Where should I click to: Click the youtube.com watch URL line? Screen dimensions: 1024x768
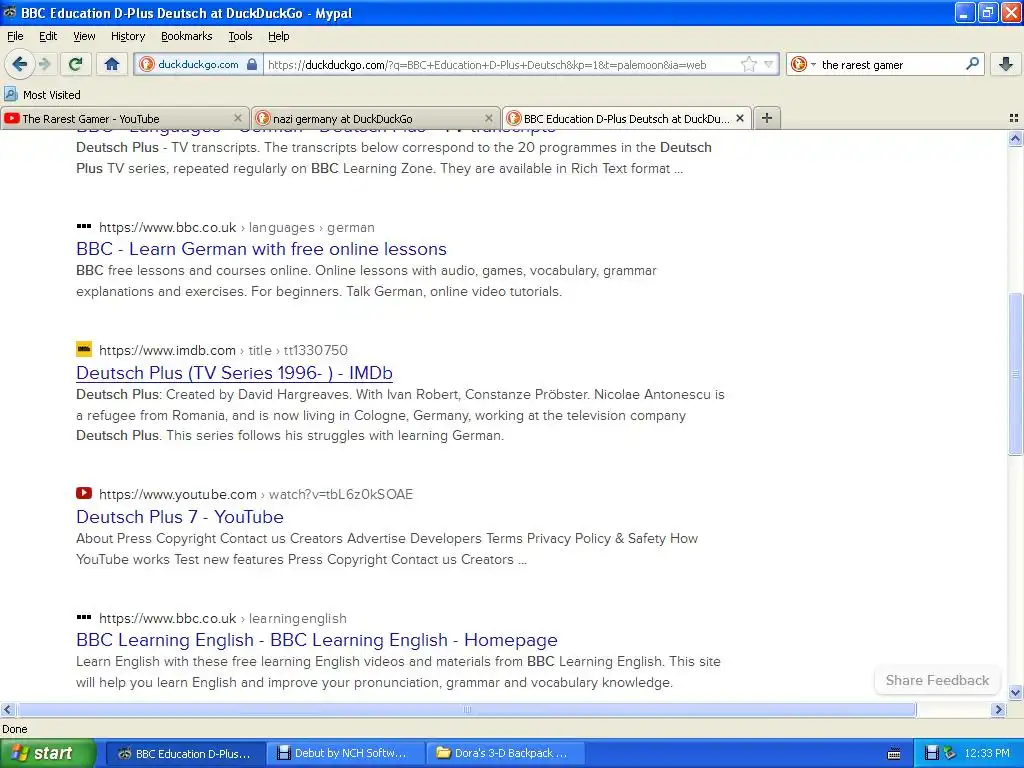pyautogui.click(x=255, y=494)
